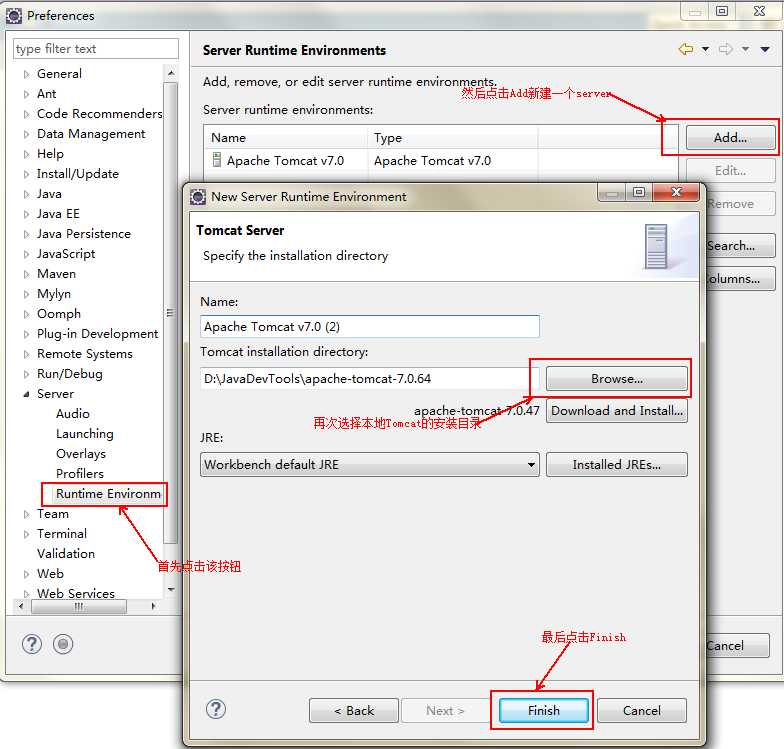Select Audio under Server

[72, 414]
